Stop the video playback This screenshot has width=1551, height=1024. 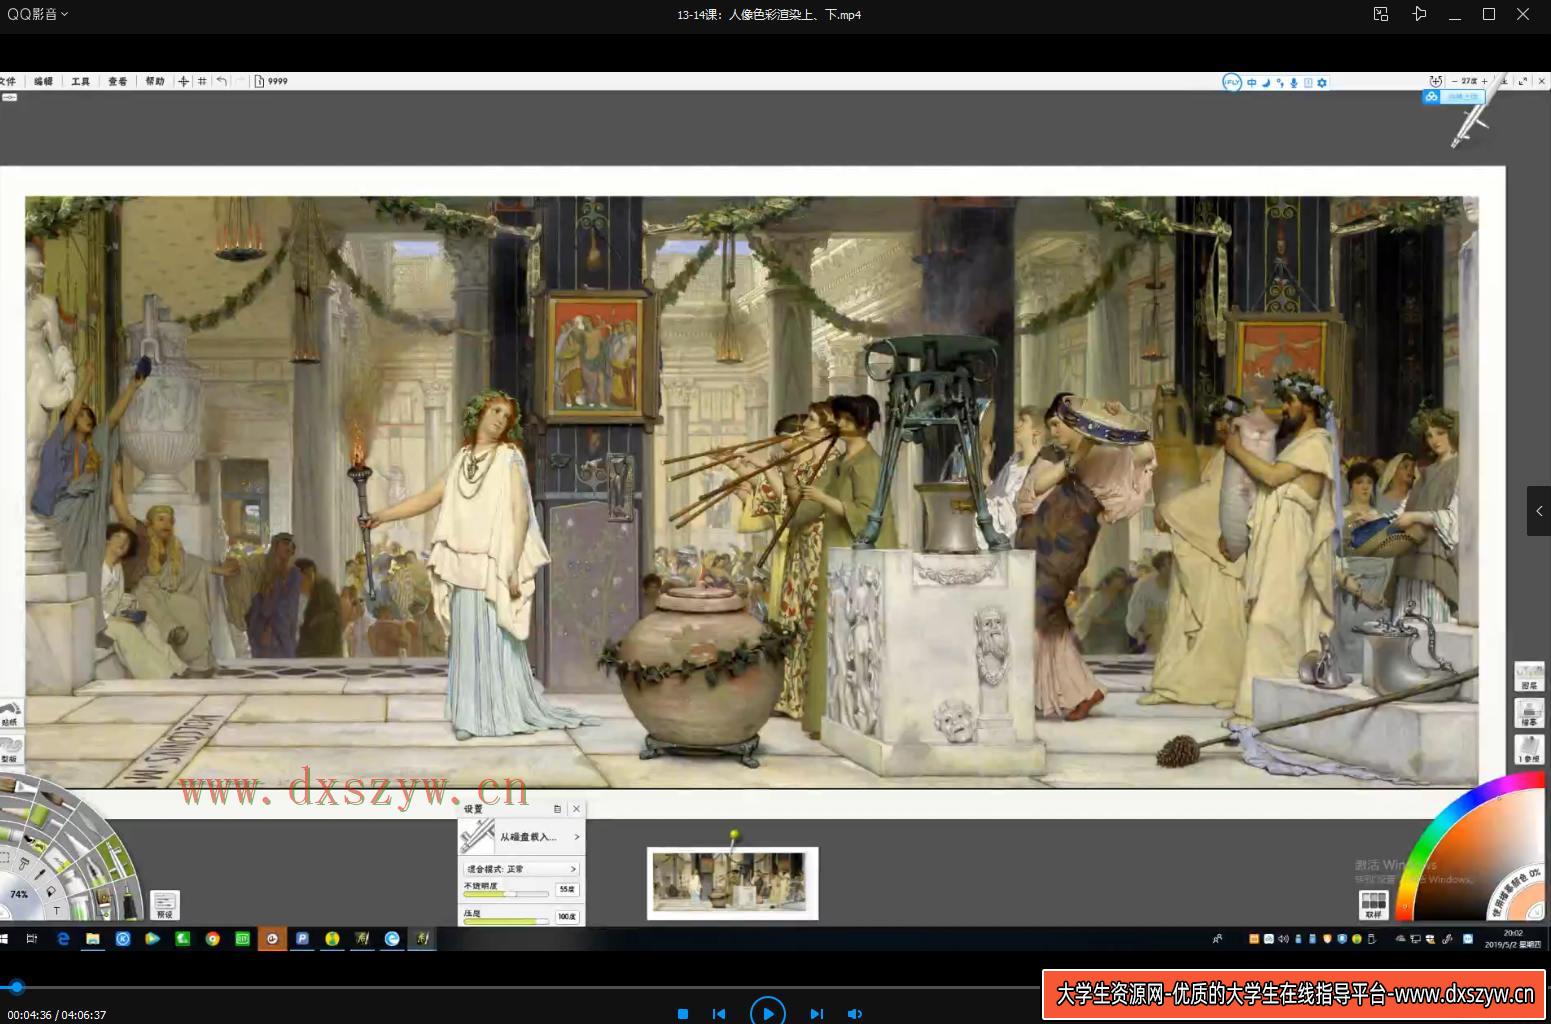pos(683,1014)
